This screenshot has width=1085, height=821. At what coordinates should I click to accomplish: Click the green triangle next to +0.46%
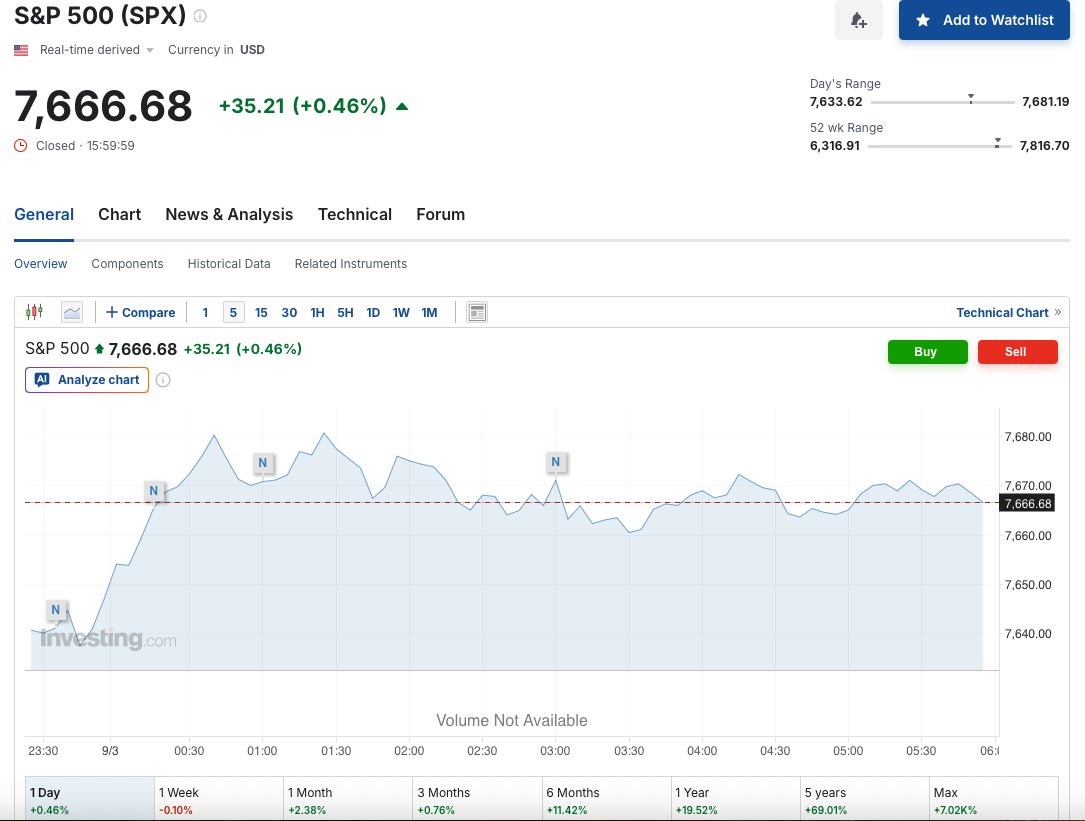[x=402, y=107]
